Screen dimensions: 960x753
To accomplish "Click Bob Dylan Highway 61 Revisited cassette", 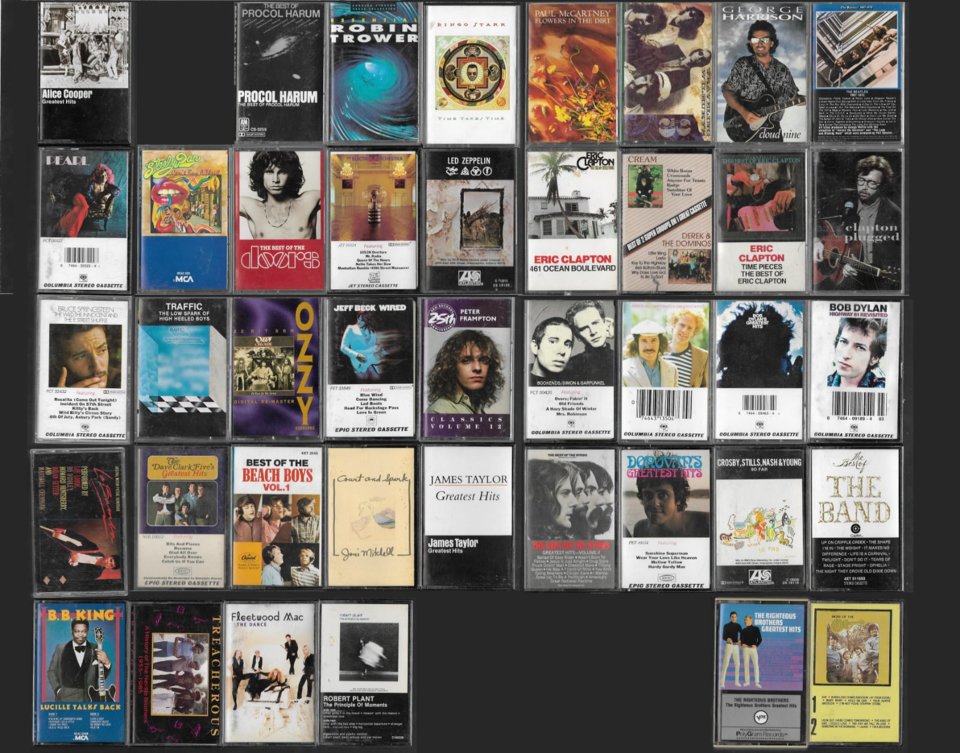I will [855, 369].
